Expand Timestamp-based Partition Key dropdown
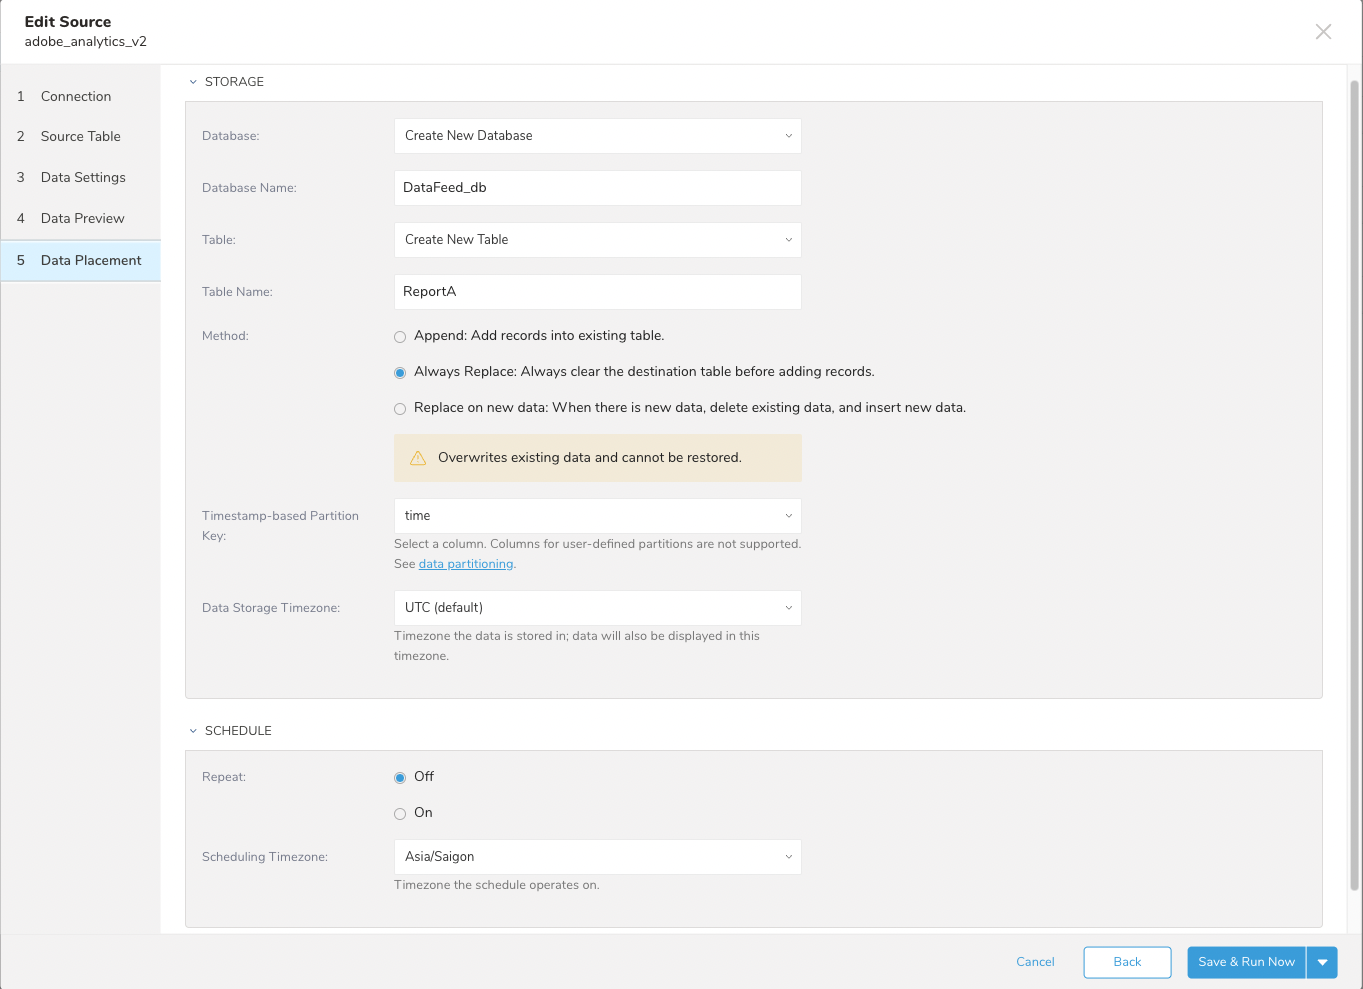 tap(597, 516)
